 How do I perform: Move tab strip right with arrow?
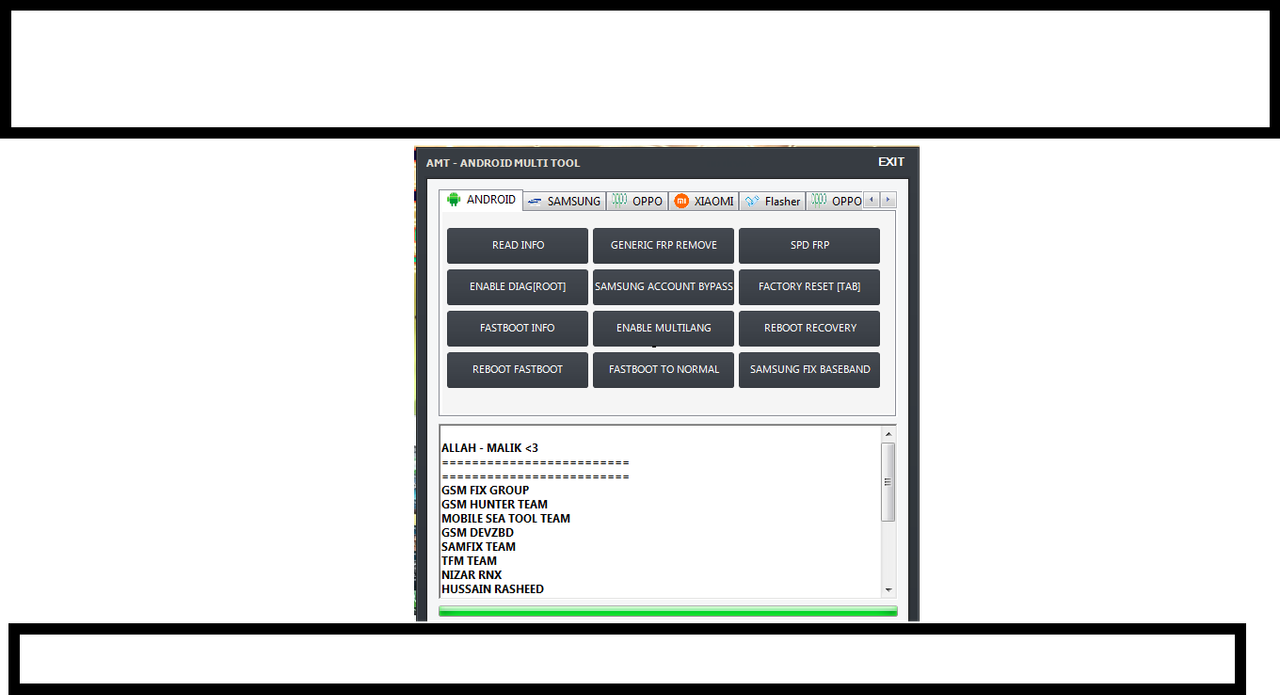888,200
